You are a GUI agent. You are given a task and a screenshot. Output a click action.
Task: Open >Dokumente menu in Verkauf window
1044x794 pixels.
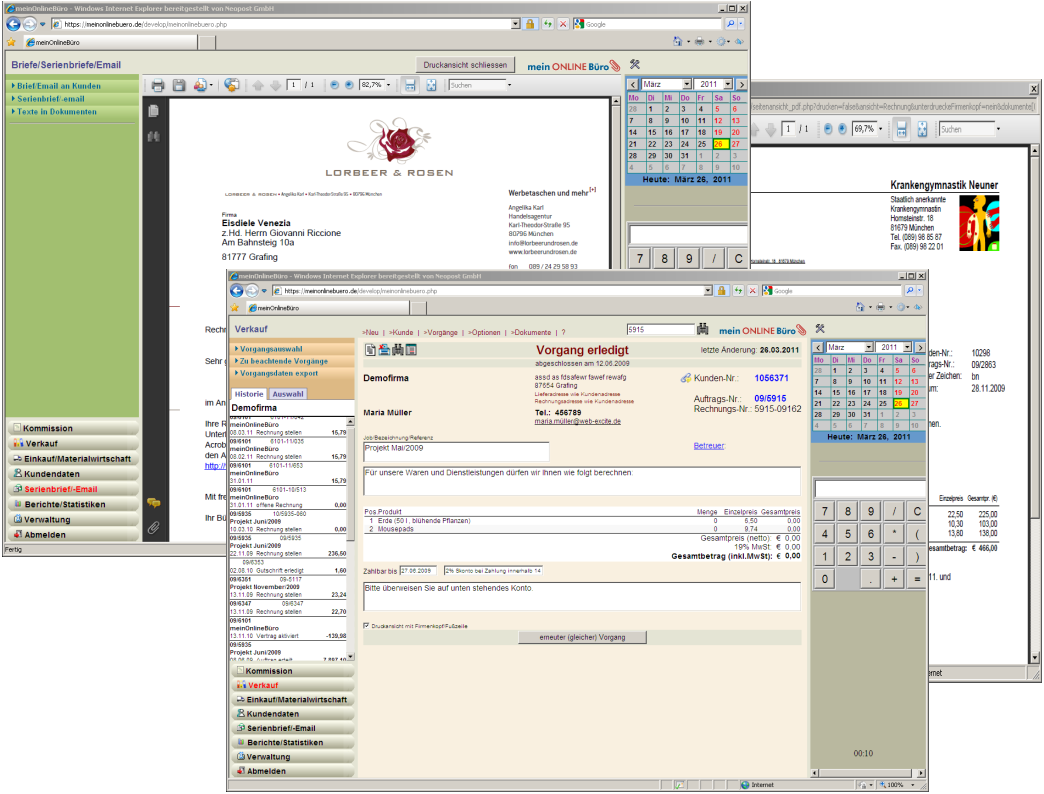(531, 332)
